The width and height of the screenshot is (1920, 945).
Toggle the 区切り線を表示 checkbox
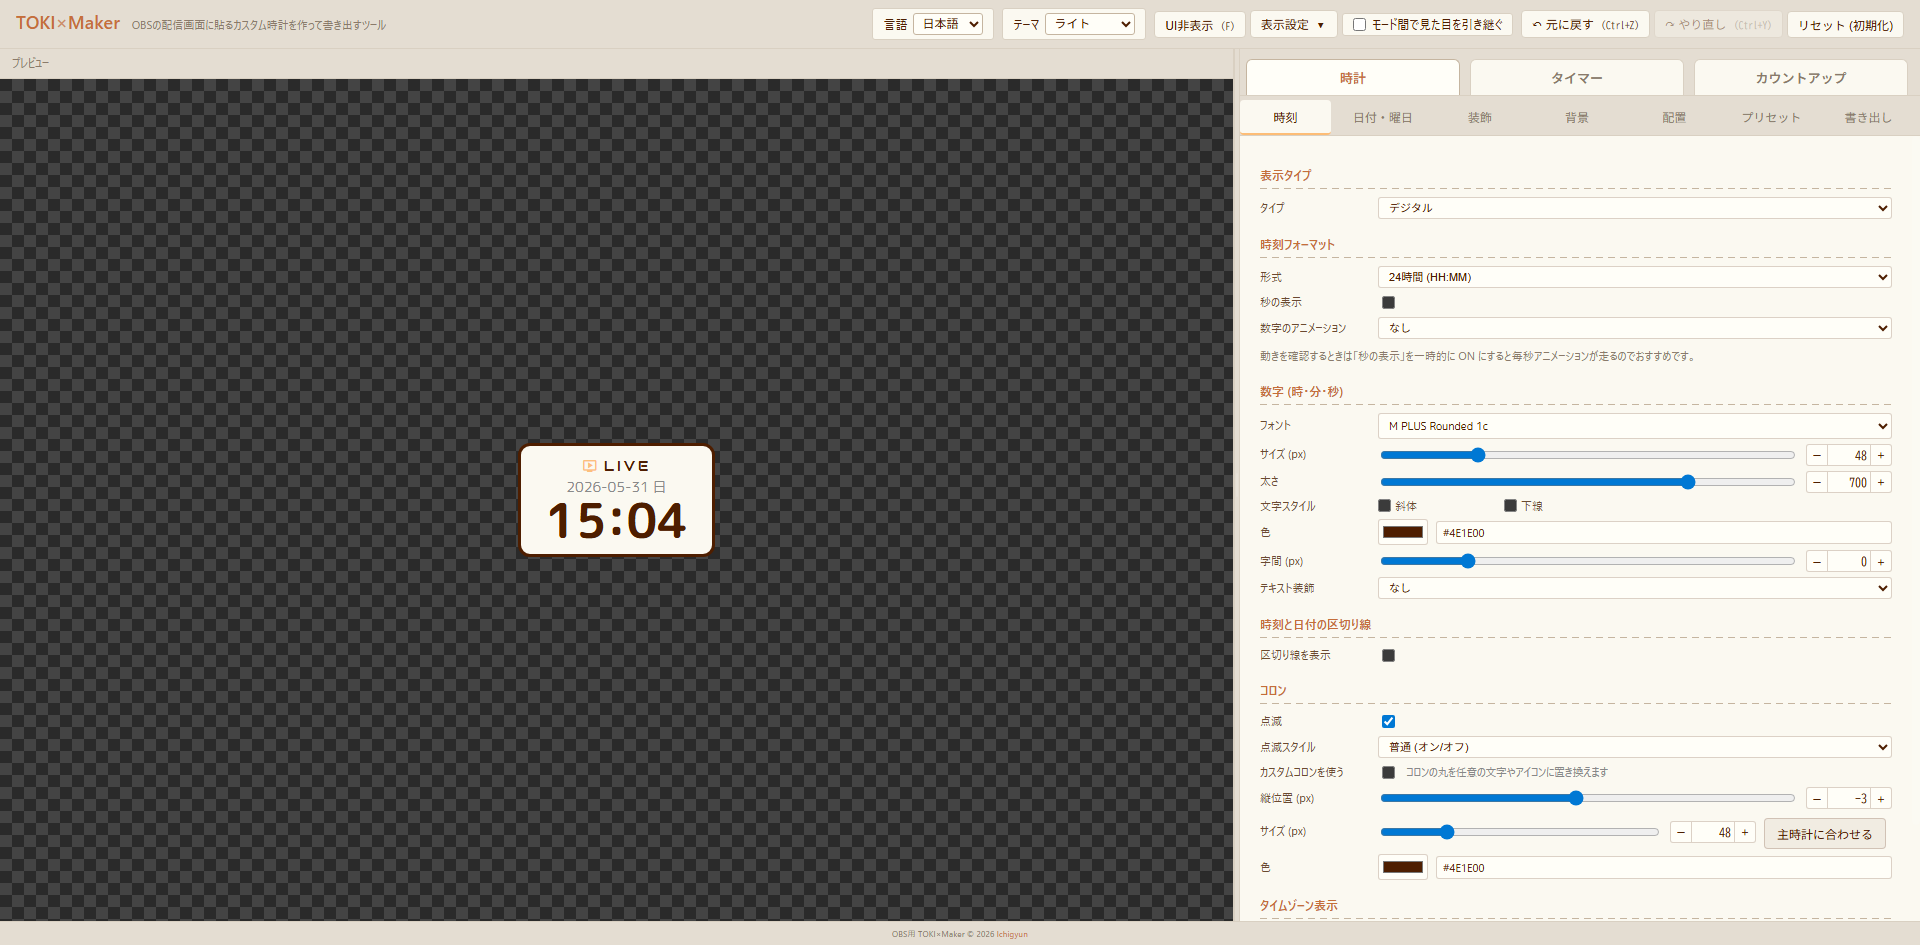[1388, 655]
